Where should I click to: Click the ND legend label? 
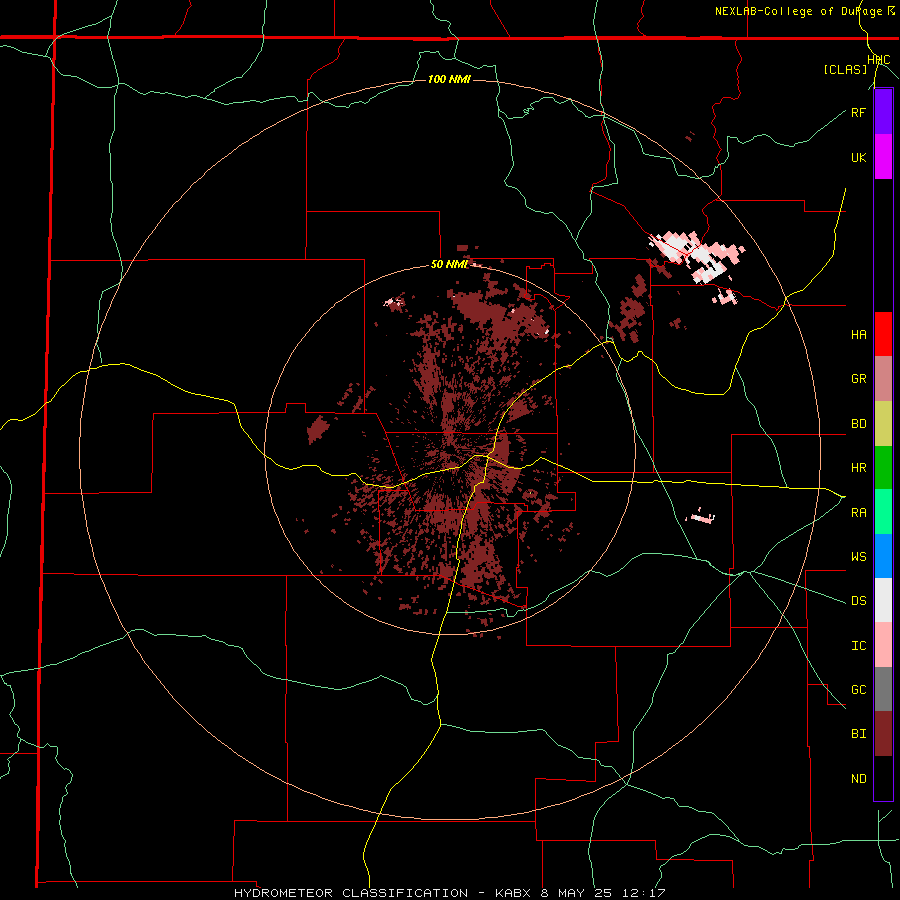click(859, 779)
